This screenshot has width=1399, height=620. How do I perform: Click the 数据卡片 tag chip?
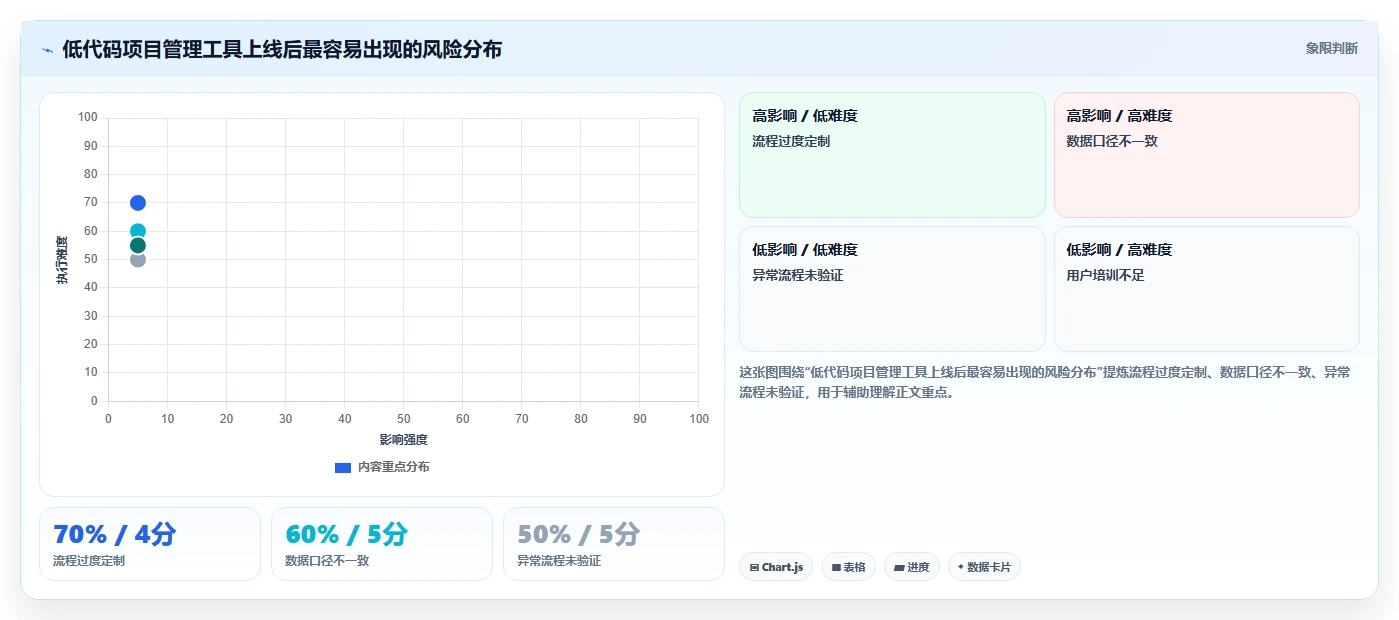pyautogui.click(x=984, y=567)
